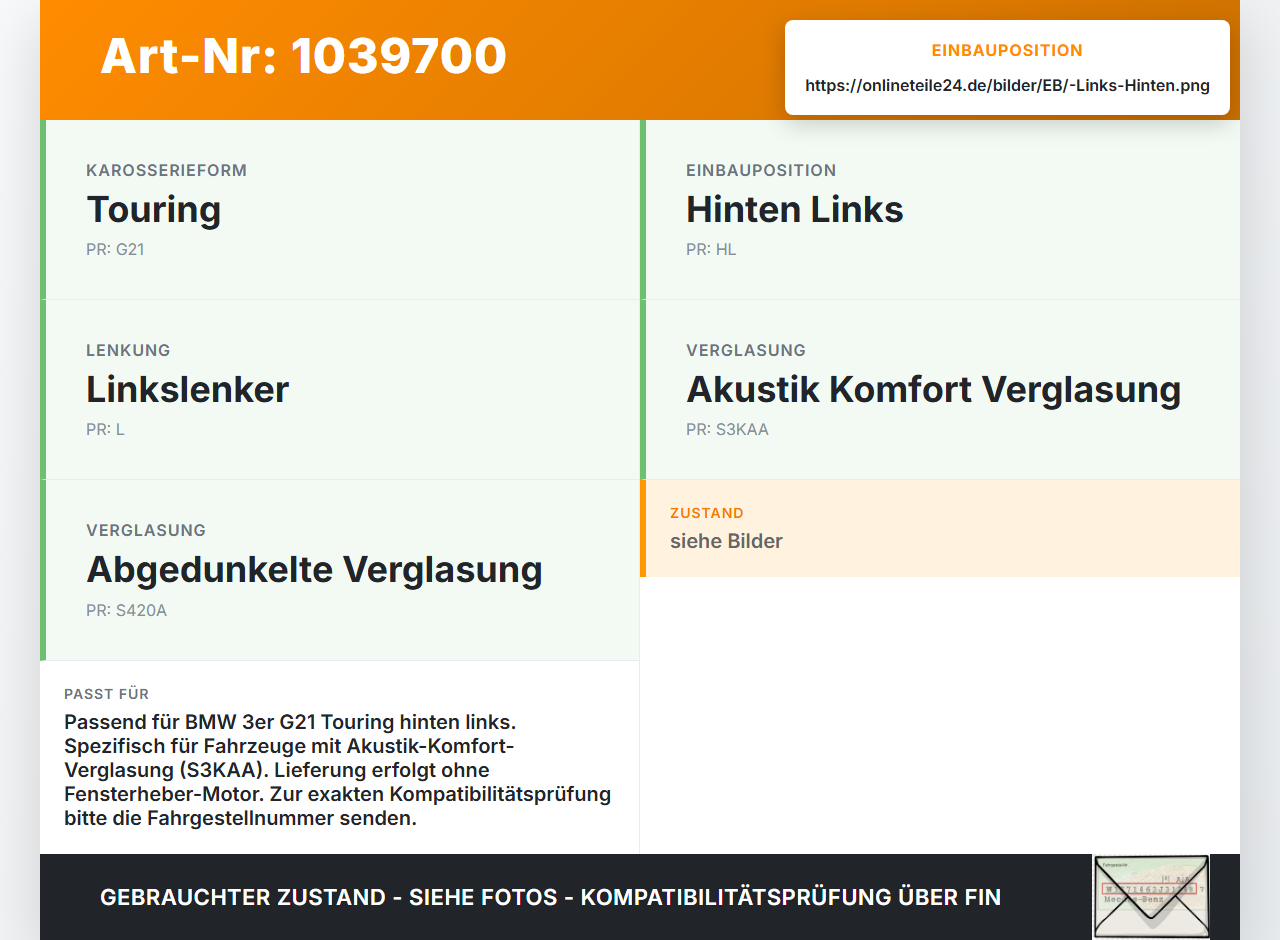
Task: Select the Linkslenker value
Action: [x=187, y=389]
